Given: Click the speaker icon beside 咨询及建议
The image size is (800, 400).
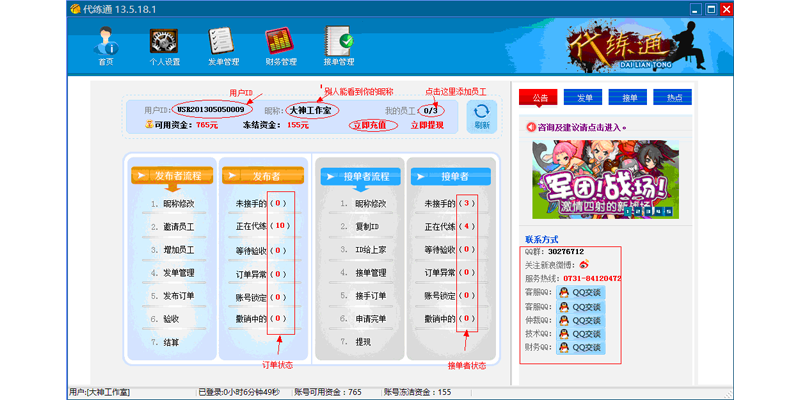Looking at the screenshot, I should coord(531,127).
